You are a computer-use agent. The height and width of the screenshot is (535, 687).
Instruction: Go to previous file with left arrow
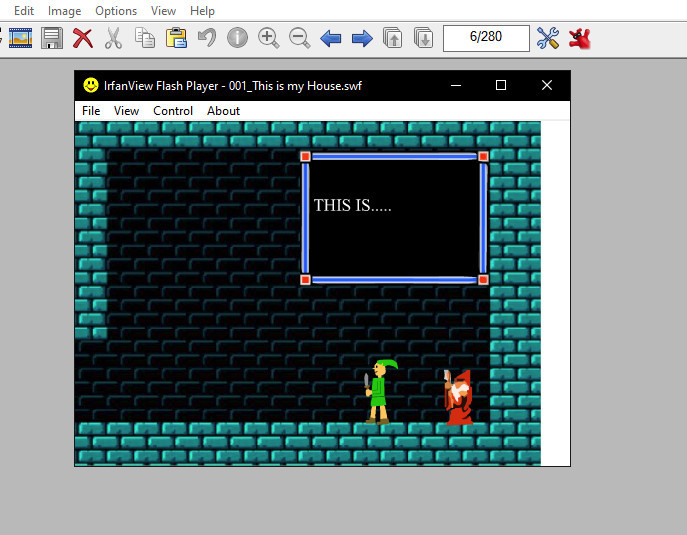point(331,39)
